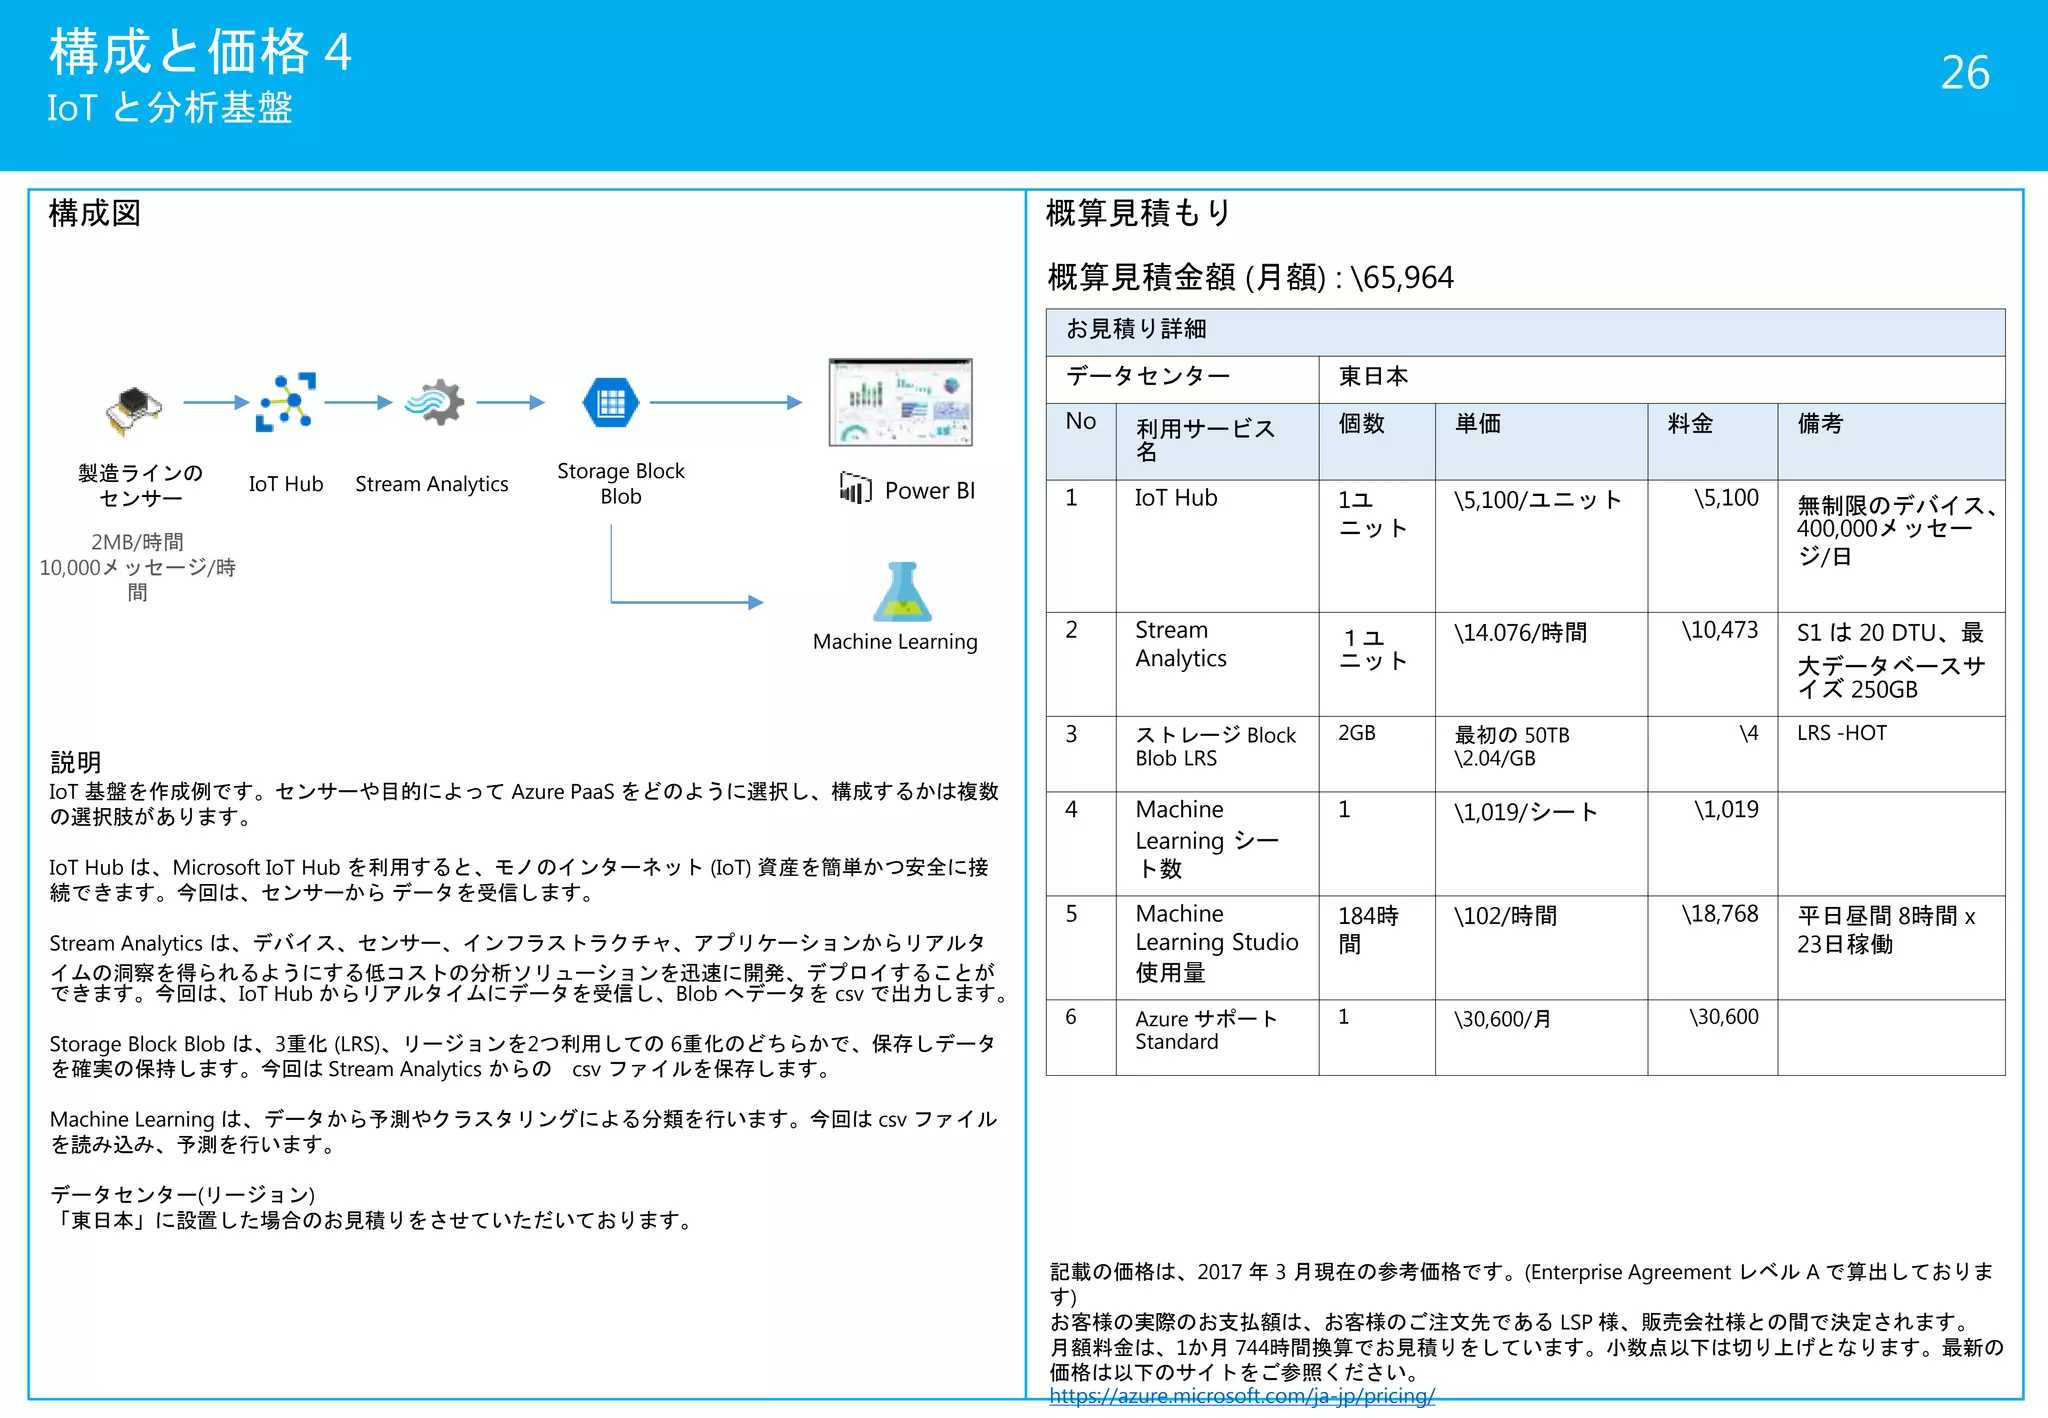Click the お見積り詳細 table header
Screen dimensions: 2048x1418
tap(1525, 331)
